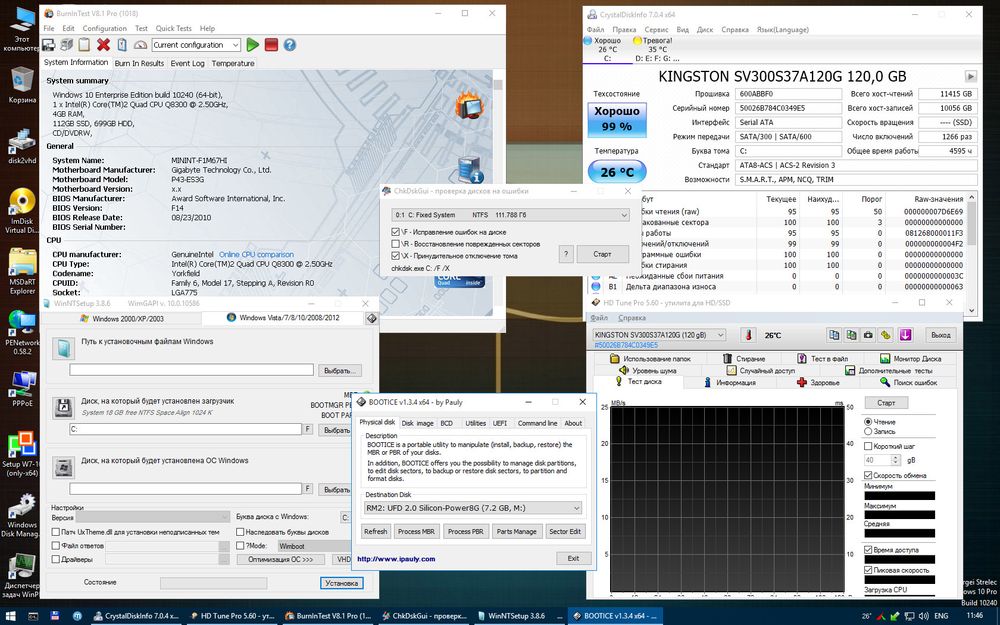Toggle the Время доступа checkbox
Screen dimensions: 1000x625
[x=868, y=550]
